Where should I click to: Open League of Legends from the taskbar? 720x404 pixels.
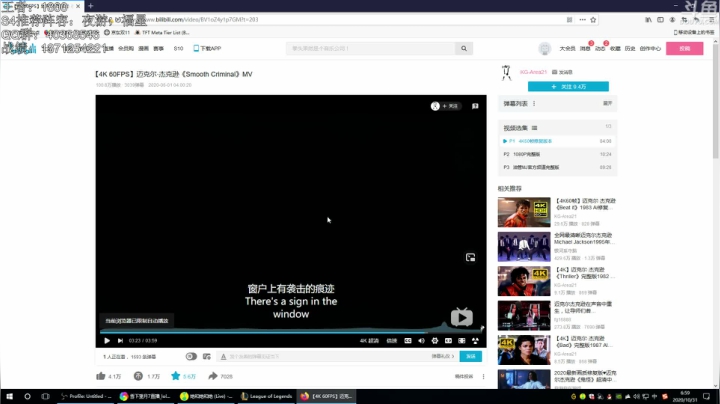tap(266, 396)
